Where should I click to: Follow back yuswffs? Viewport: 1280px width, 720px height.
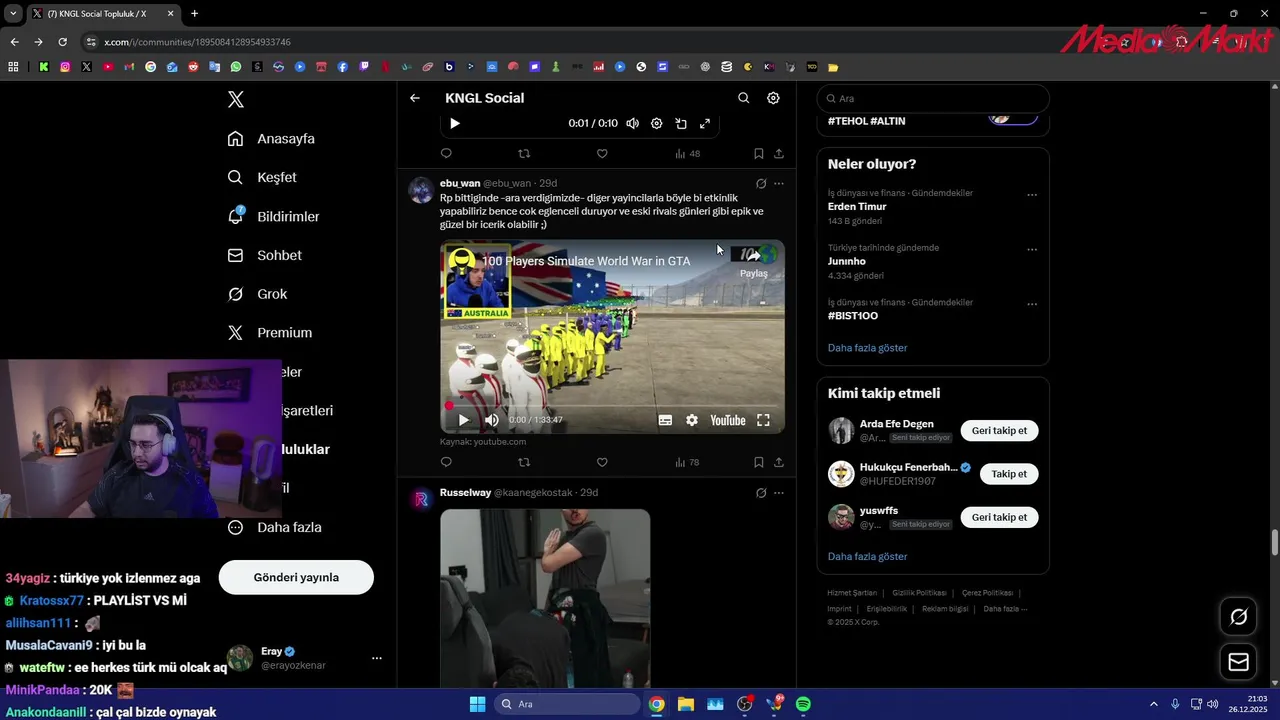pos(999,517)
